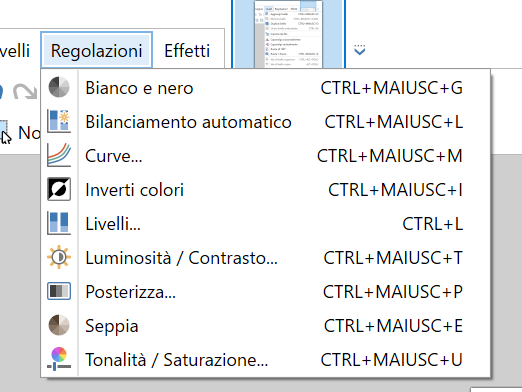522x392 pixels.
Task: Click the redo arrow icon
Action: (x=25, y=92)
